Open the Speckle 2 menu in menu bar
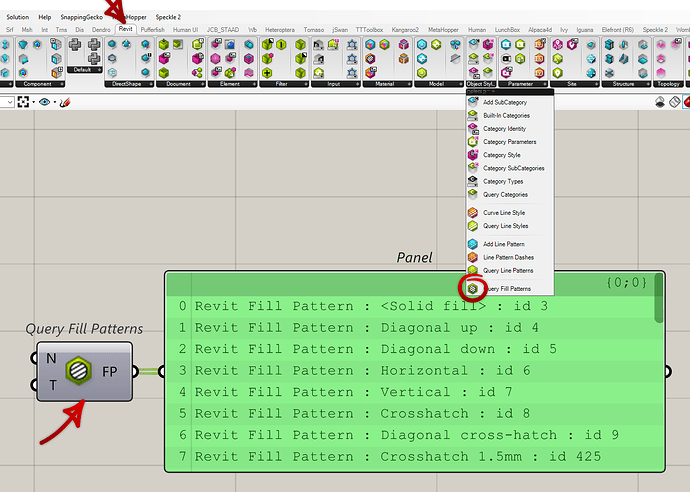Viewport: 690px width, 492px height. click(168, 17)
